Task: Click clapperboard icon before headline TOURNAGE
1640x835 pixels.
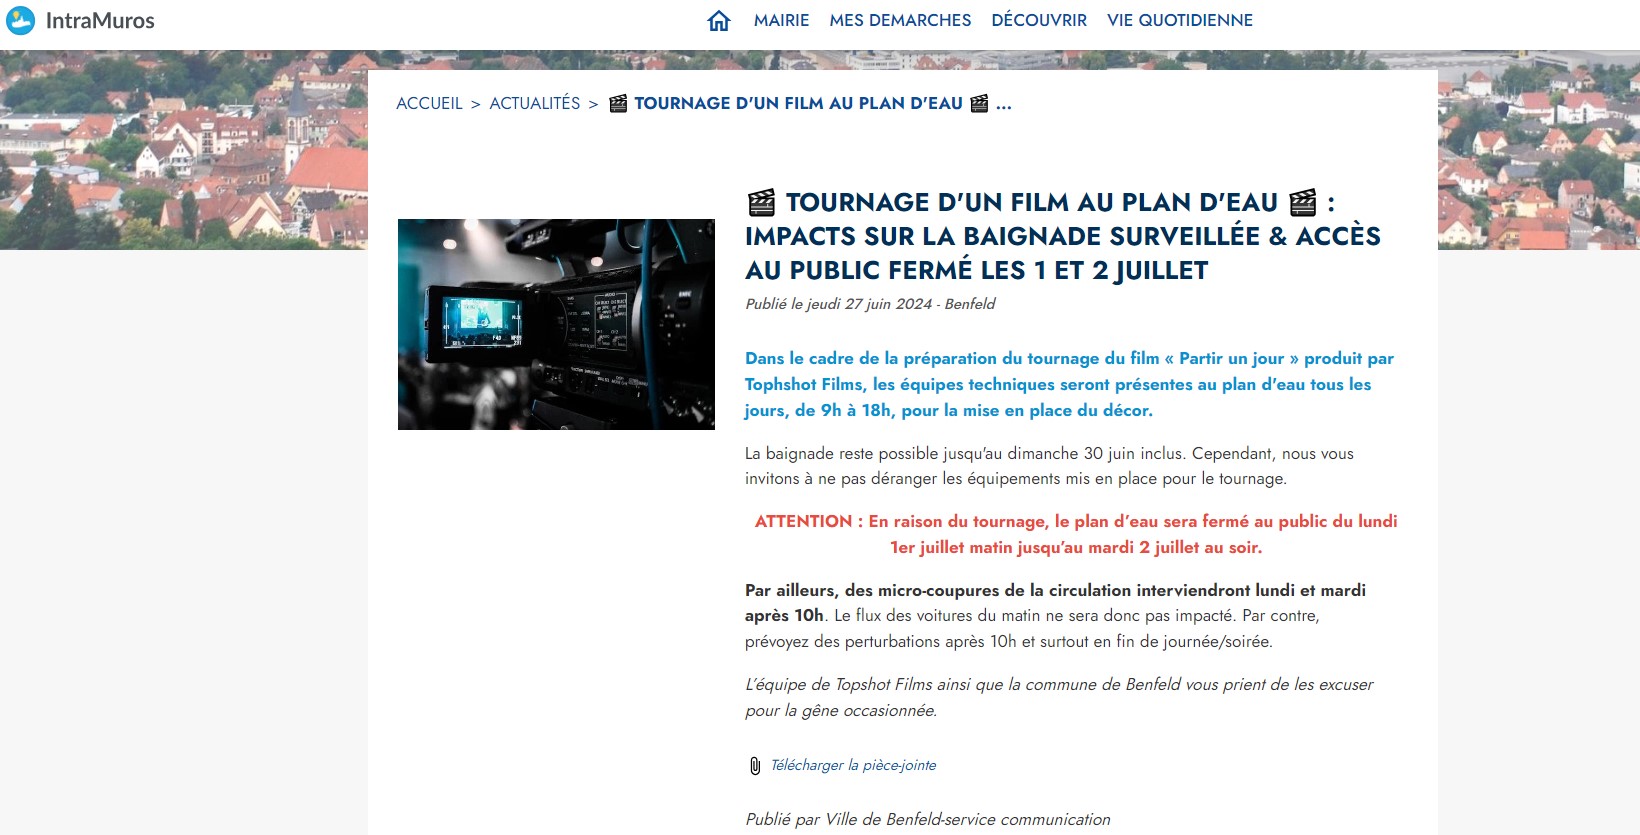Action: [761, 203]
